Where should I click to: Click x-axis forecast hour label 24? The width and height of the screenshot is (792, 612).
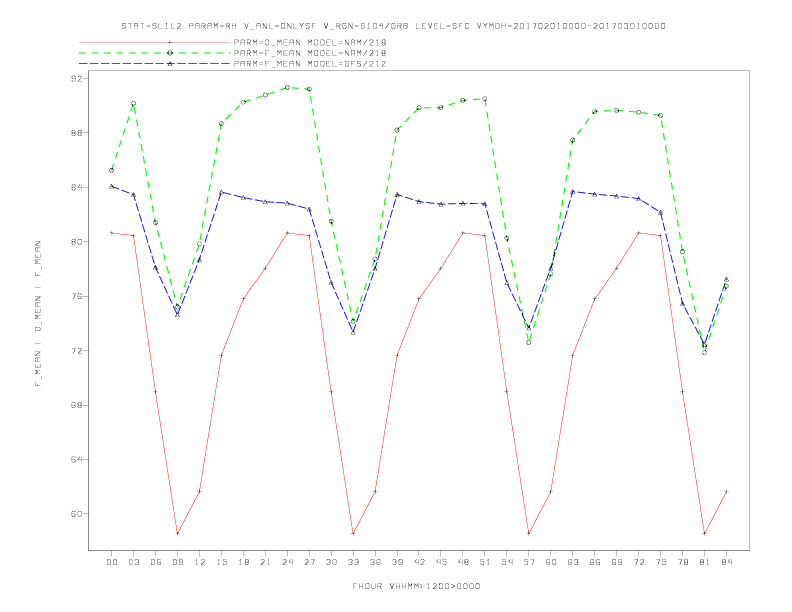pyautogui.click(x=287, y=562)
